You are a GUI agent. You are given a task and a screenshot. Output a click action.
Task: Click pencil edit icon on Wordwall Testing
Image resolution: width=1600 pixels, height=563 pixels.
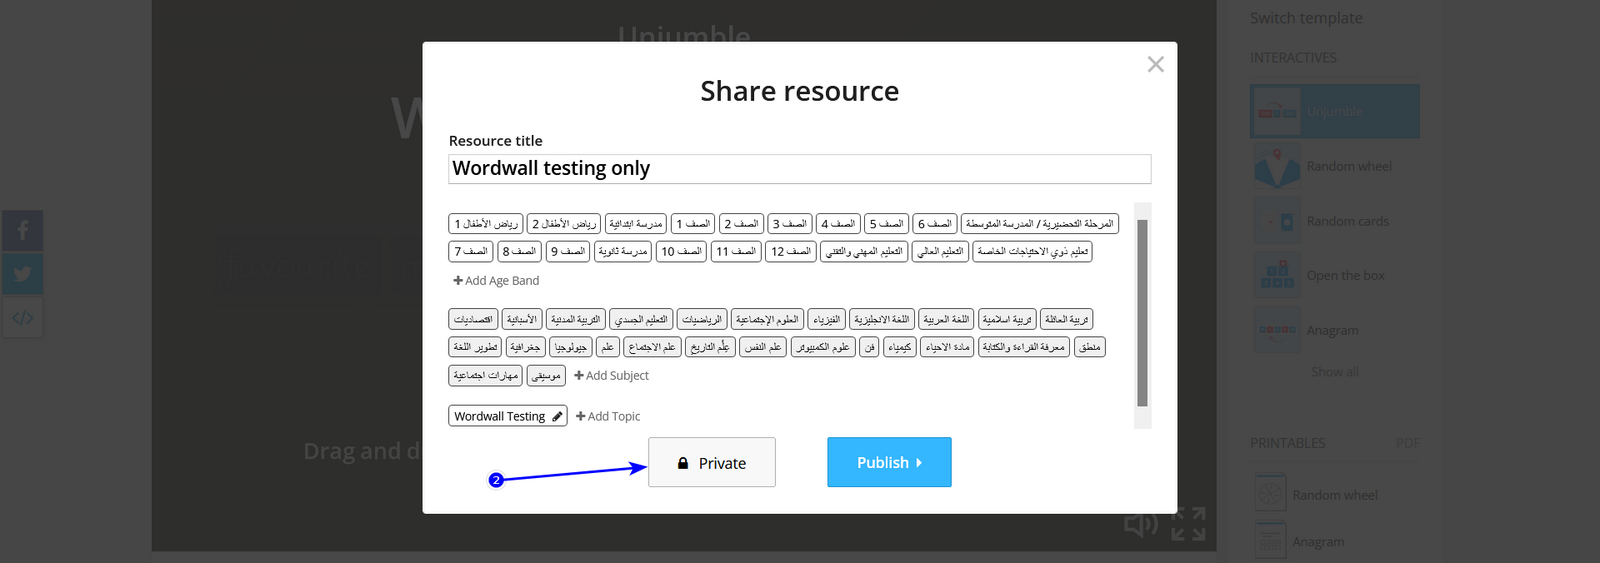[x=557, y=416]
